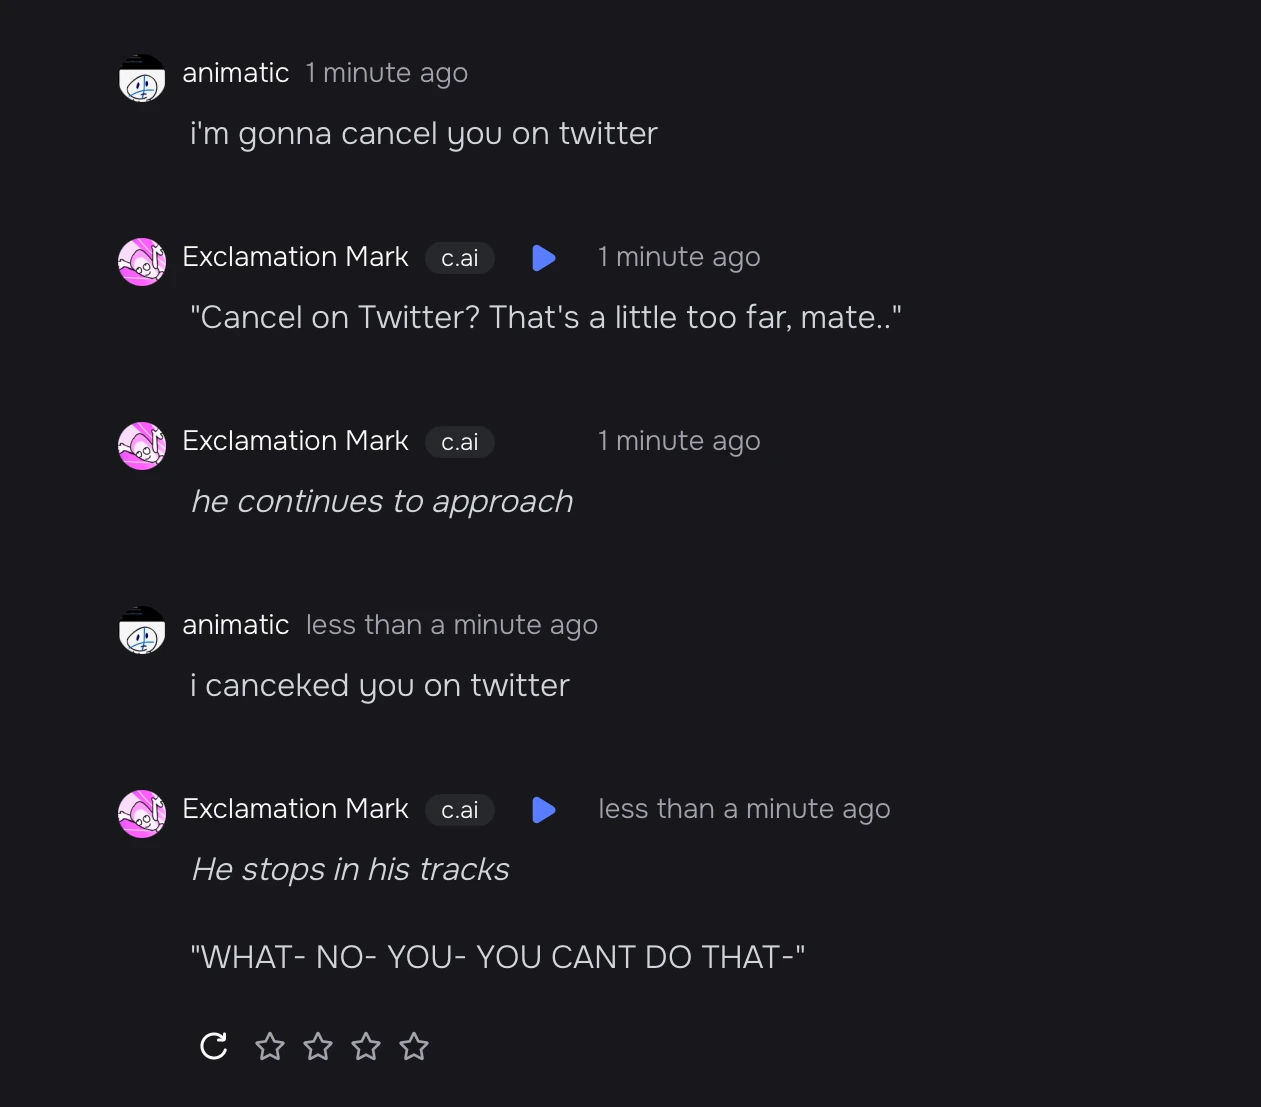1261x1107 pixels.
Task: Play audio for the "He stops in his tracks" message
Action: [544, 810]
